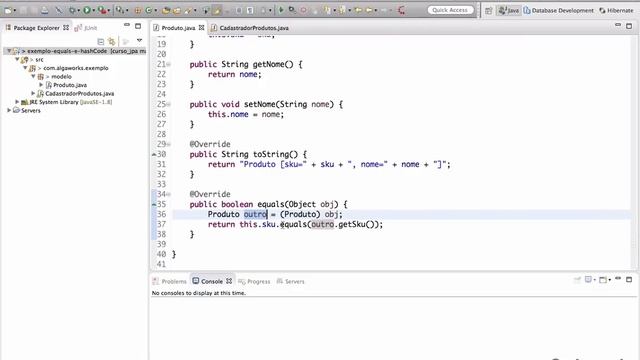Toggle Show Whitespace Characters pilcrow icon
This screenshot has width=640, height=360.
click(250, 10)
